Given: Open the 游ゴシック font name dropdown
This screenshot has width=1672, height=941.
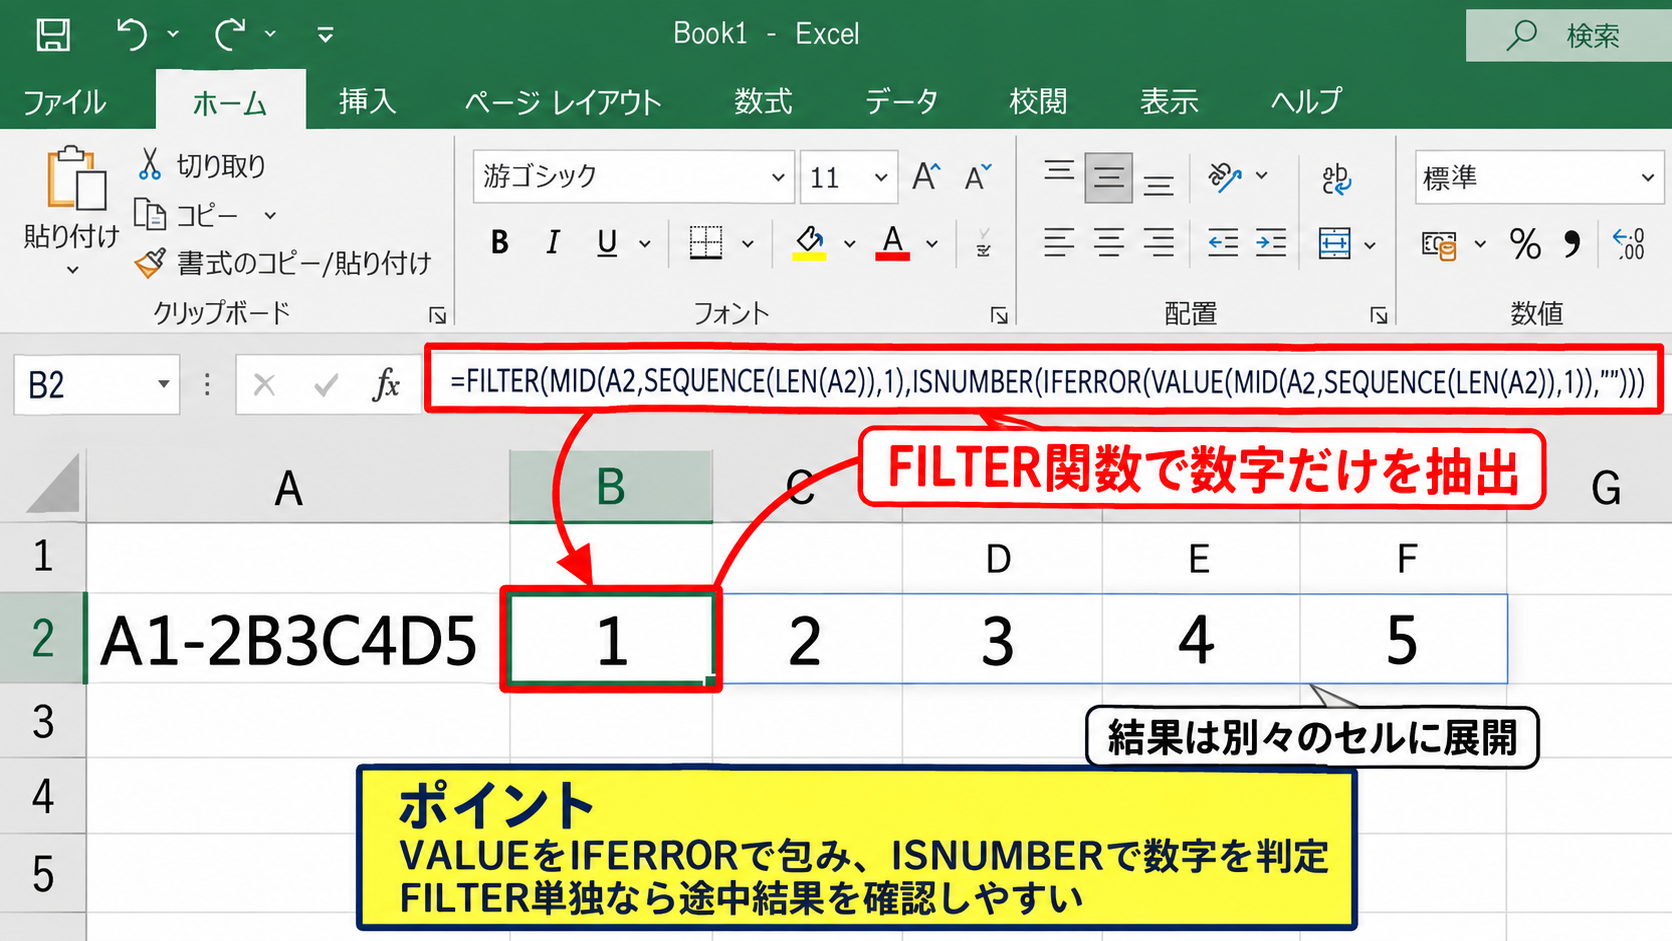Looking at the screenshot, I should tap(778, 177).
